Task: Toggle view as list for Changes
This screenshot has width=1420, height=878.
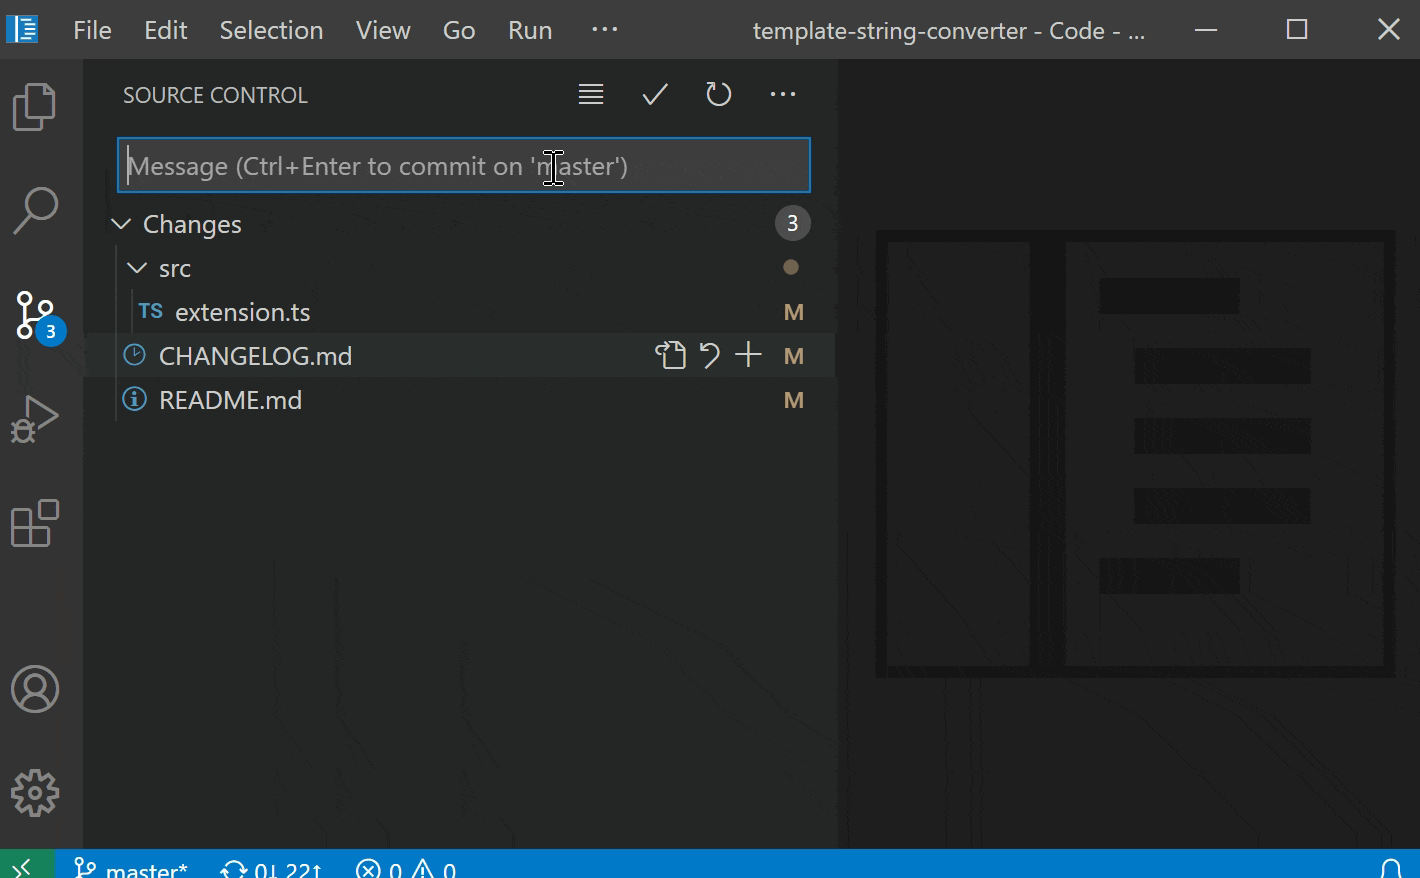Action: point(590,94)
